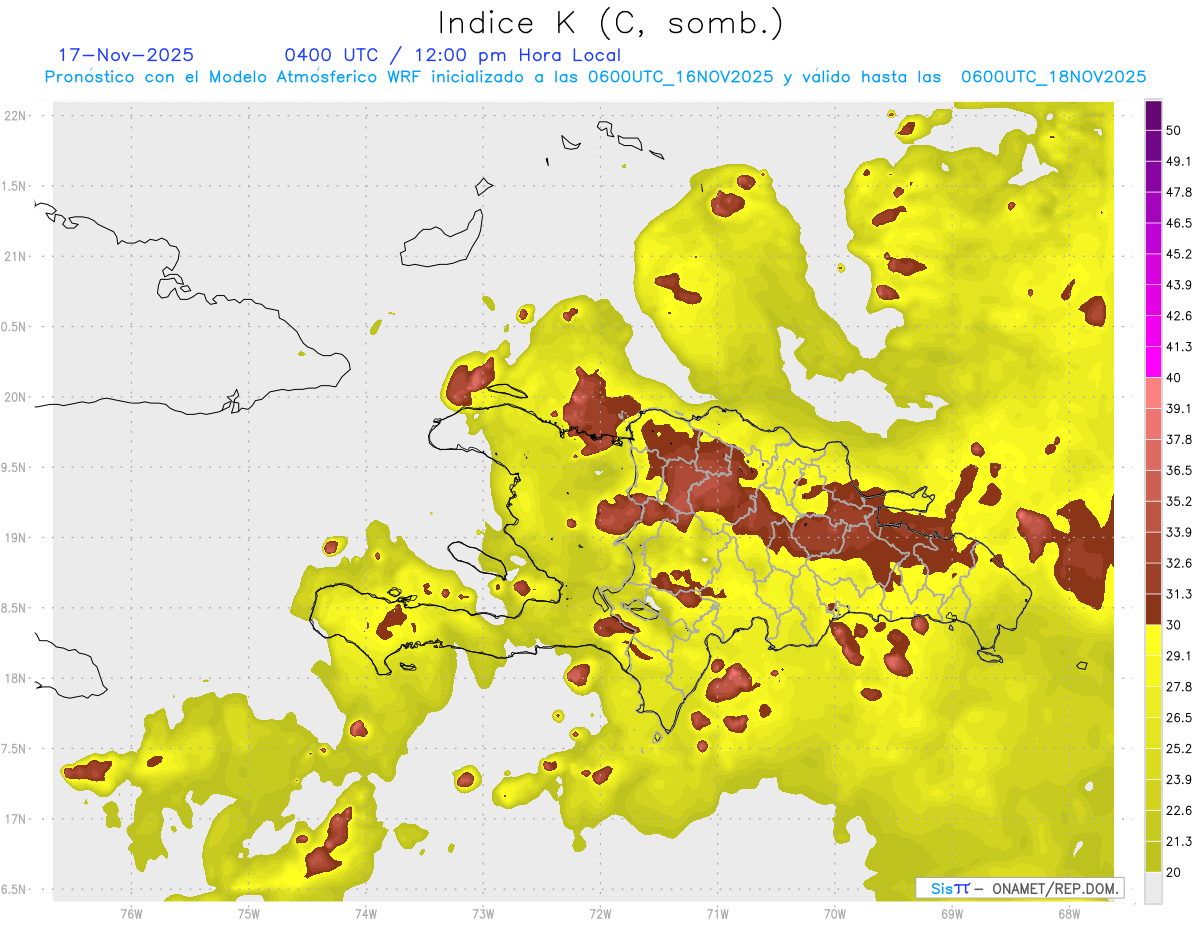Click the colorbar value "22.6"
This screenshot has width=1200, height=927.
tap(1179, 810)
